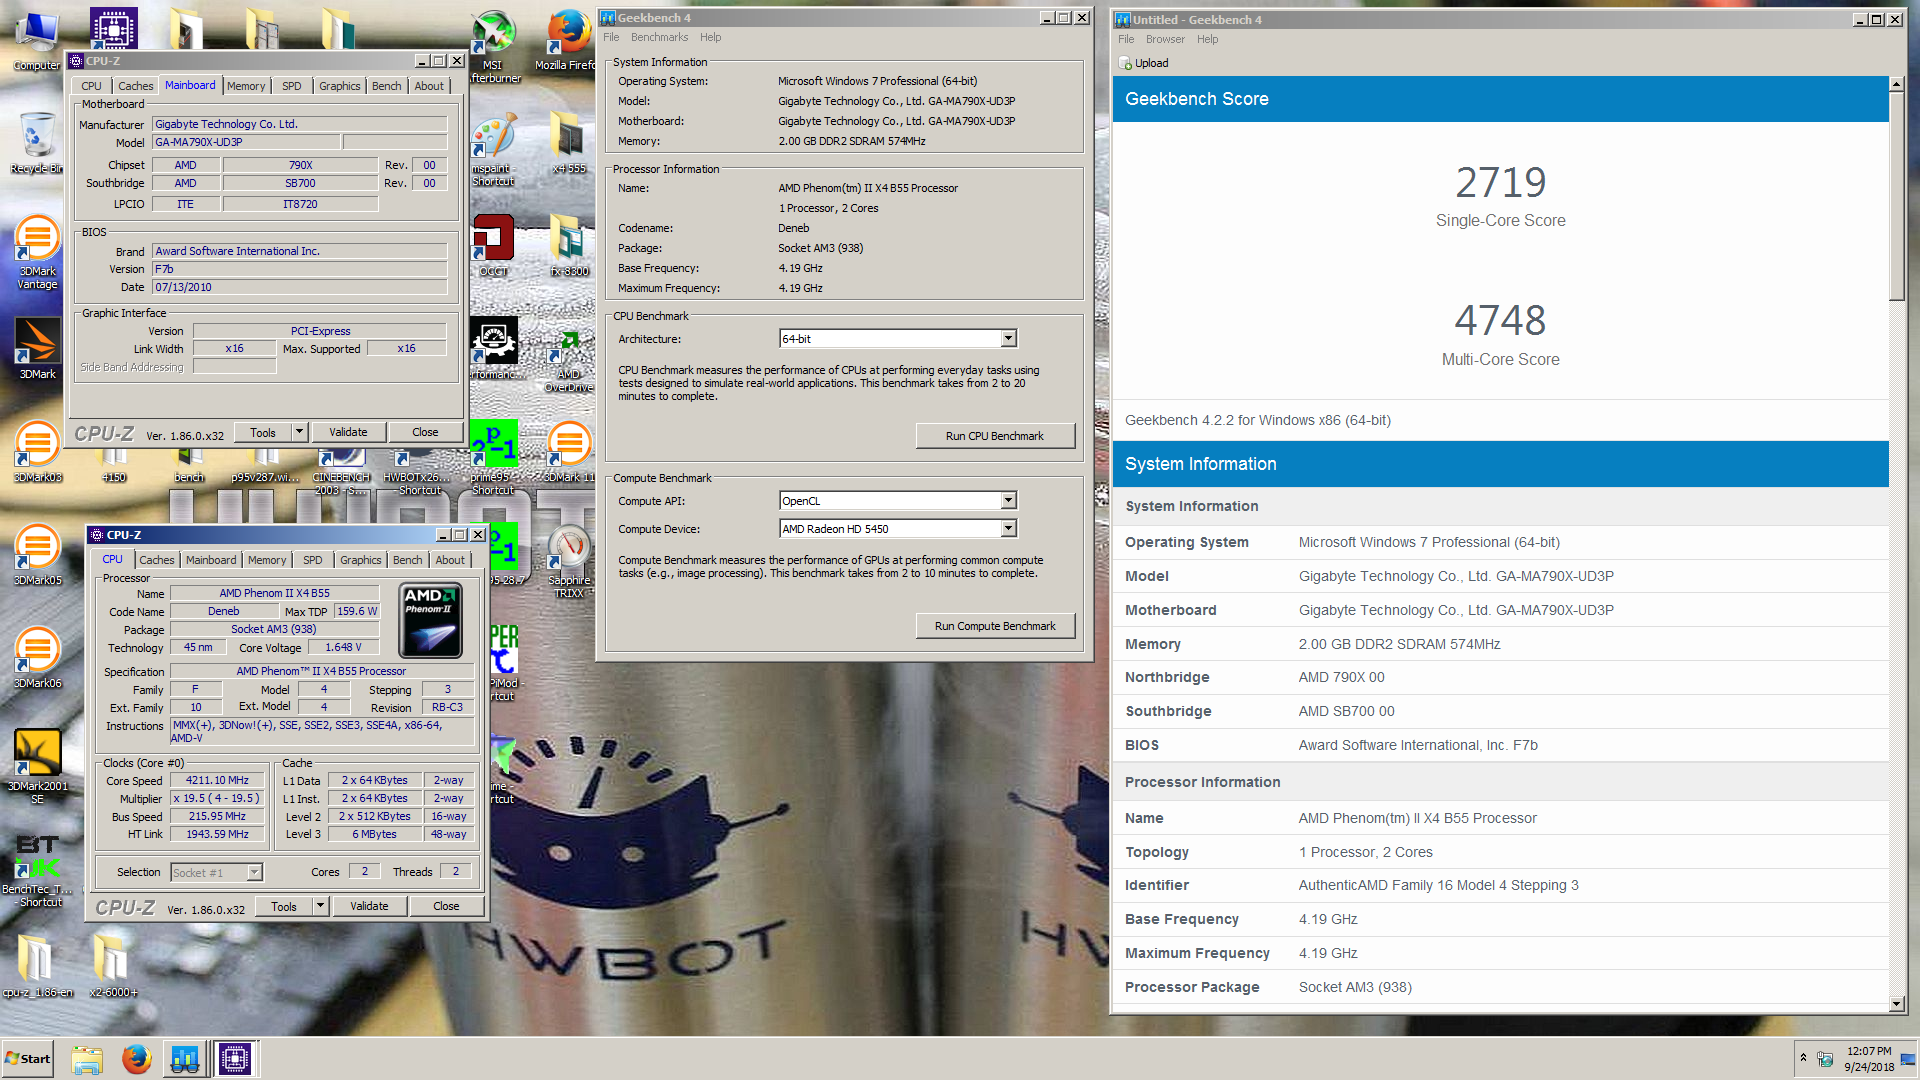The height and width of the screenshot is (1080, 1920).
Task: Click Geekbench icon in taskbar
Action: (185, 1059)
